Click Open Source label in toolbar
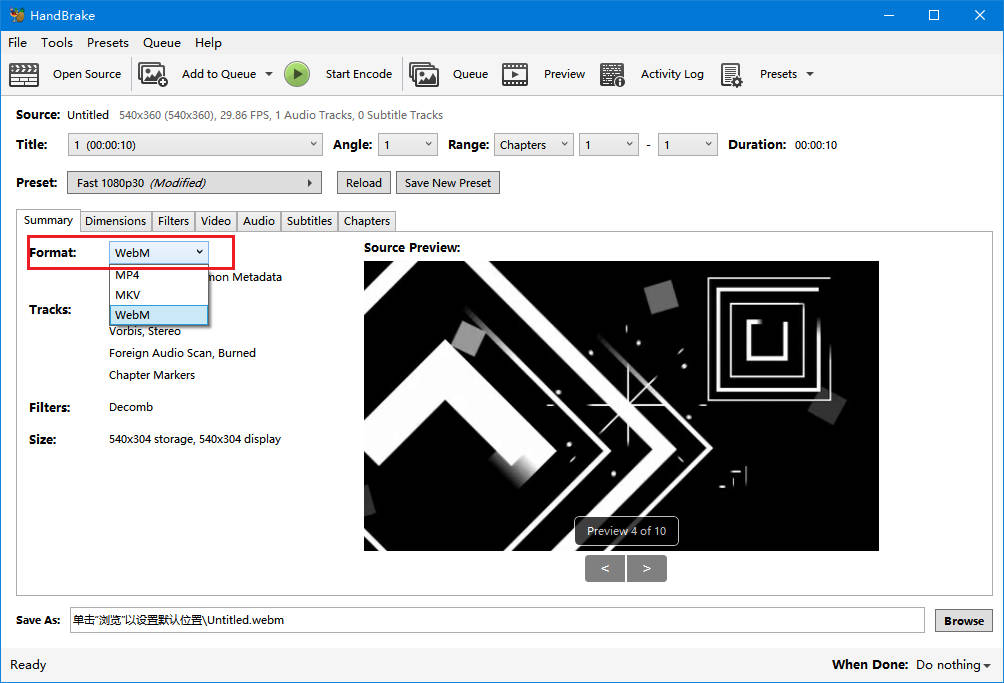This screenshot has height=683, width=1004. pos(87,74)
